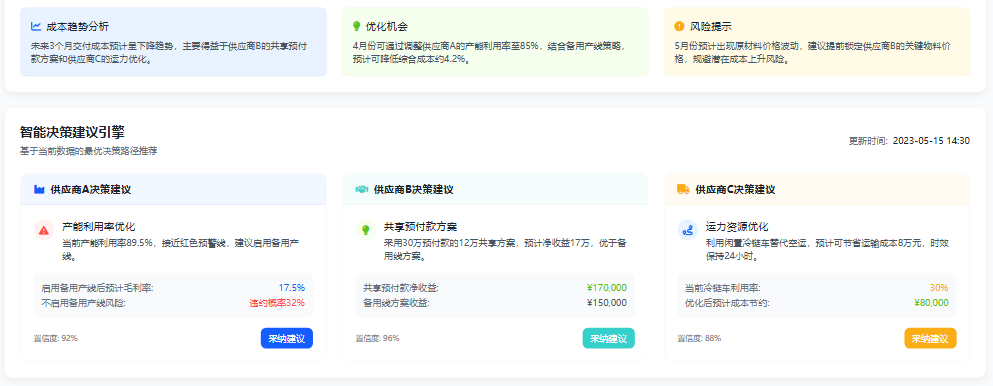Screen dimensions: 993x386
Task: Click the line-chart icon beside 成本趋势分析
Action: pos(36,27)
